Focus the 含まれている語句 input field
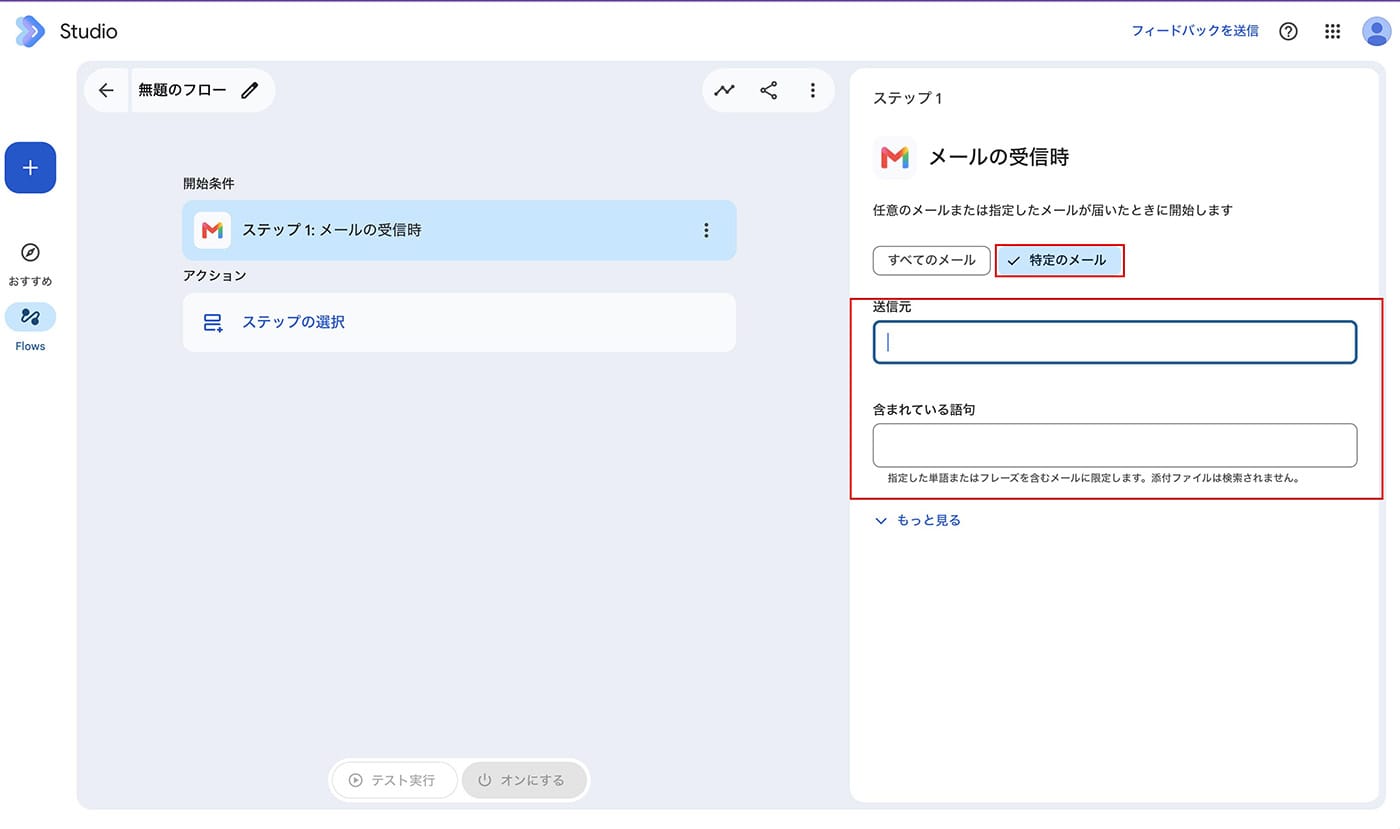This screenshot has height=829, width=1400. pyautogui.click(x=1115, y=445)
